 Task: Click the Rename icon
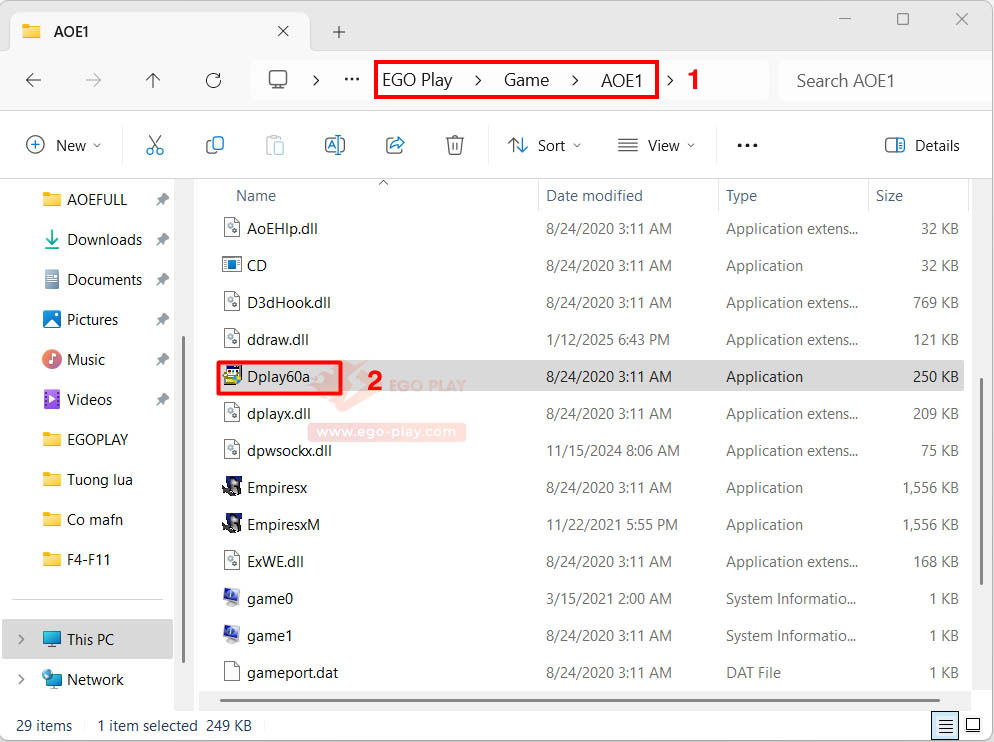[335, 145]
